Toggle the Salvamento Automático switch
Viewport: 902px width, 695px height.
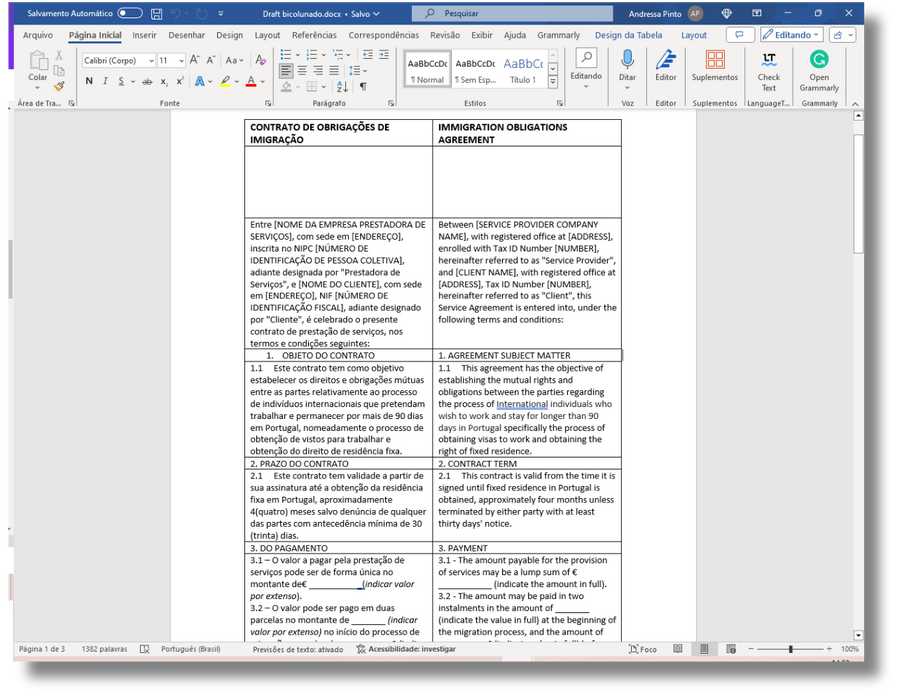click(130, 14)
